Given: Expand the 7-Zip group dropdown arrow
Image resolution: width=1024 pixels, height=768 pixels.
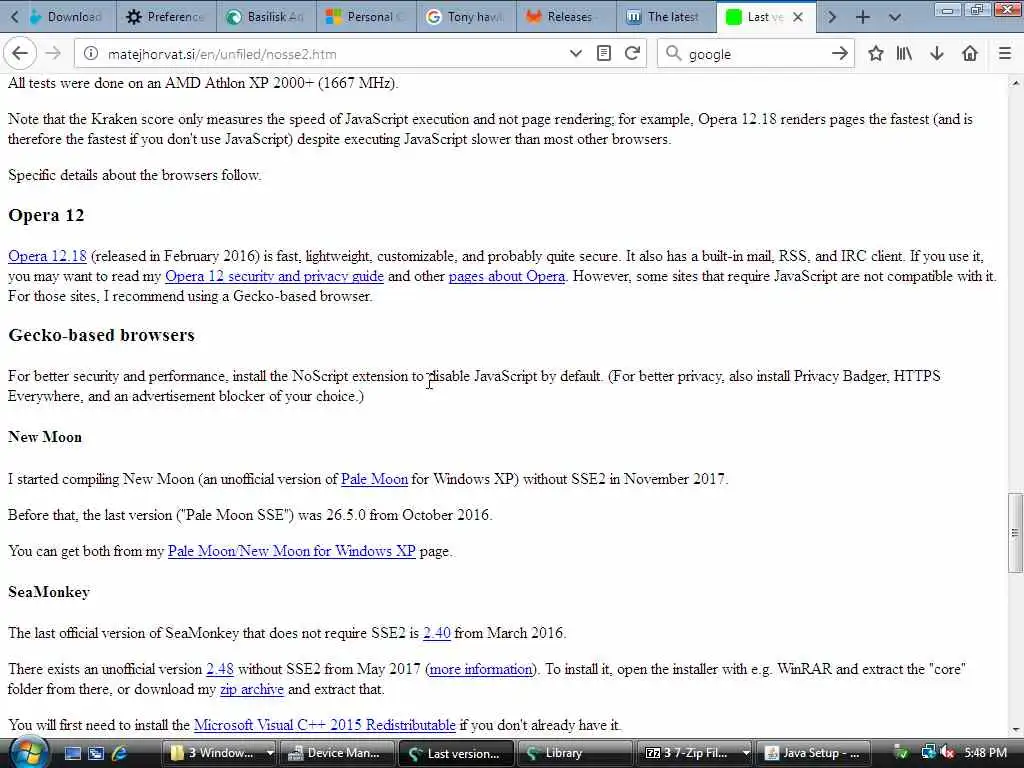Looking at the screenshot, I should point(746,753).
